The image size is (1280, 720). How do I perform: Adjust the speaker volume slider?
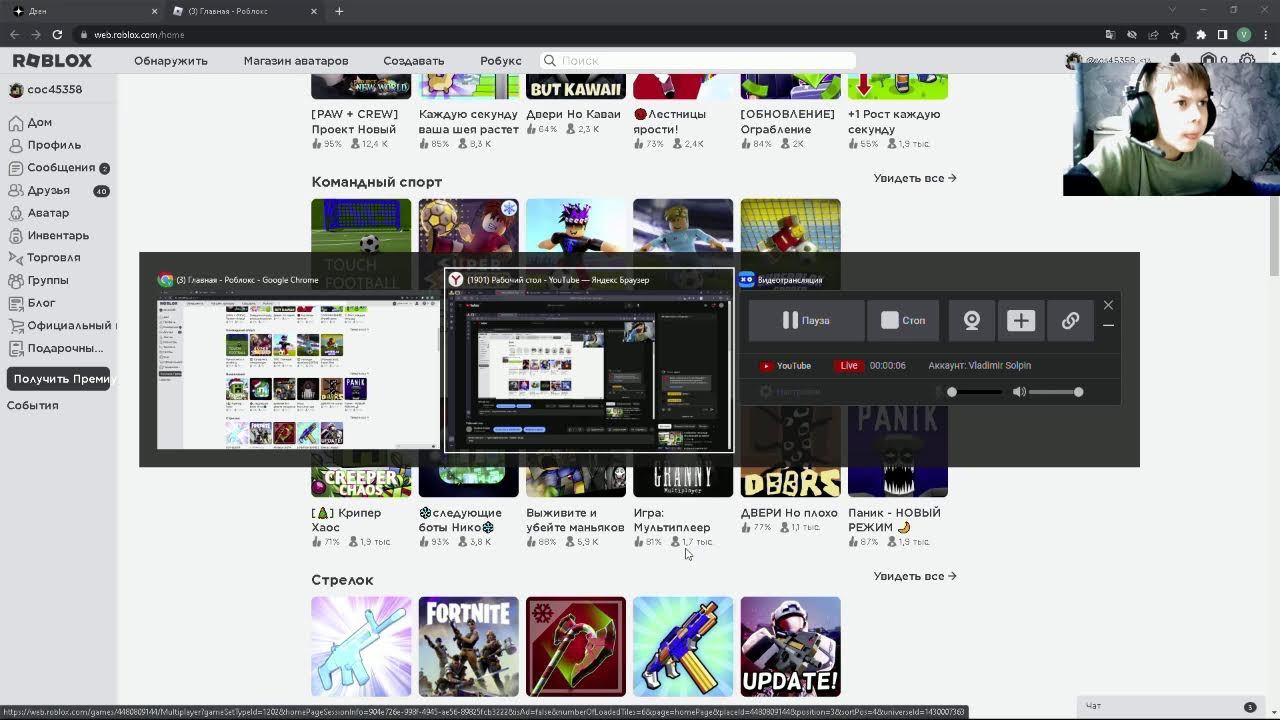(1055, 392)
